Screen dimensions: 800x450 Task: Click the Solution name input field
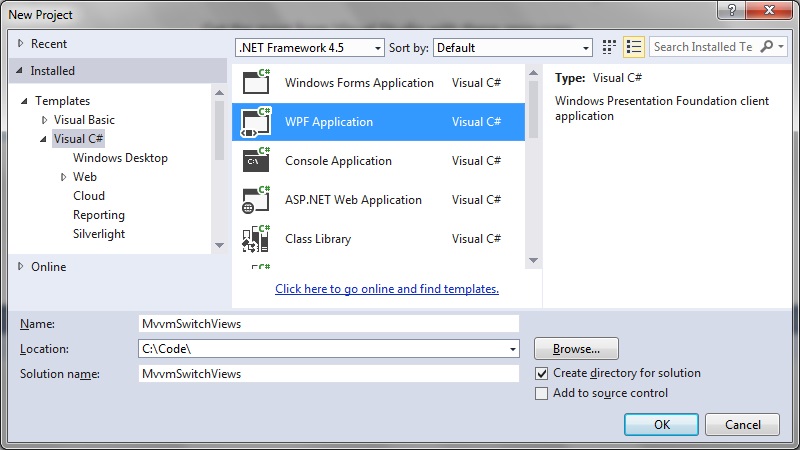click(329, 374)
